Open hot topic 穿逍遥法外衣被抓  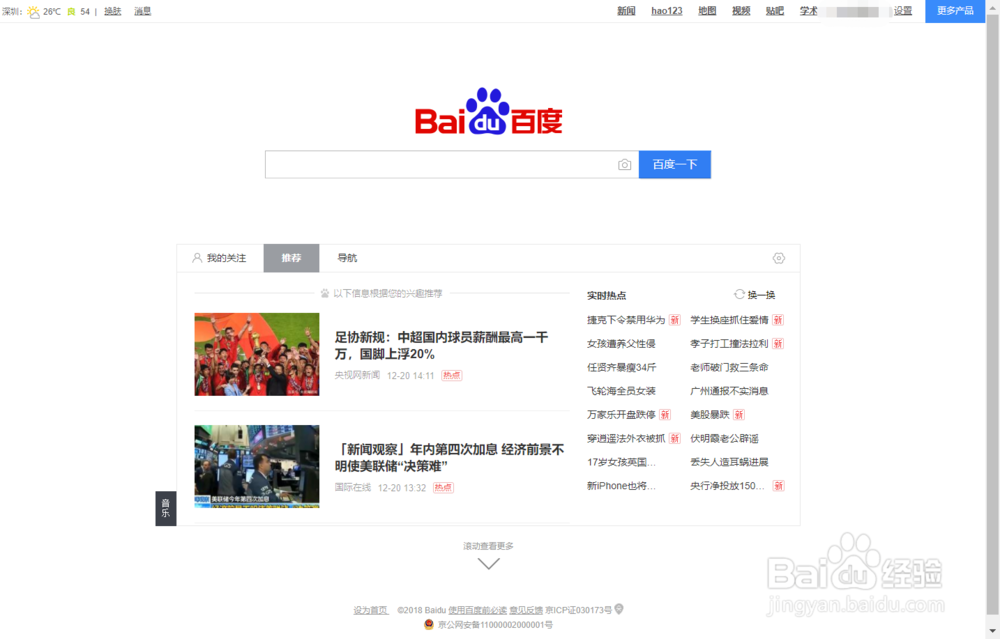click(x=626, y=438)
